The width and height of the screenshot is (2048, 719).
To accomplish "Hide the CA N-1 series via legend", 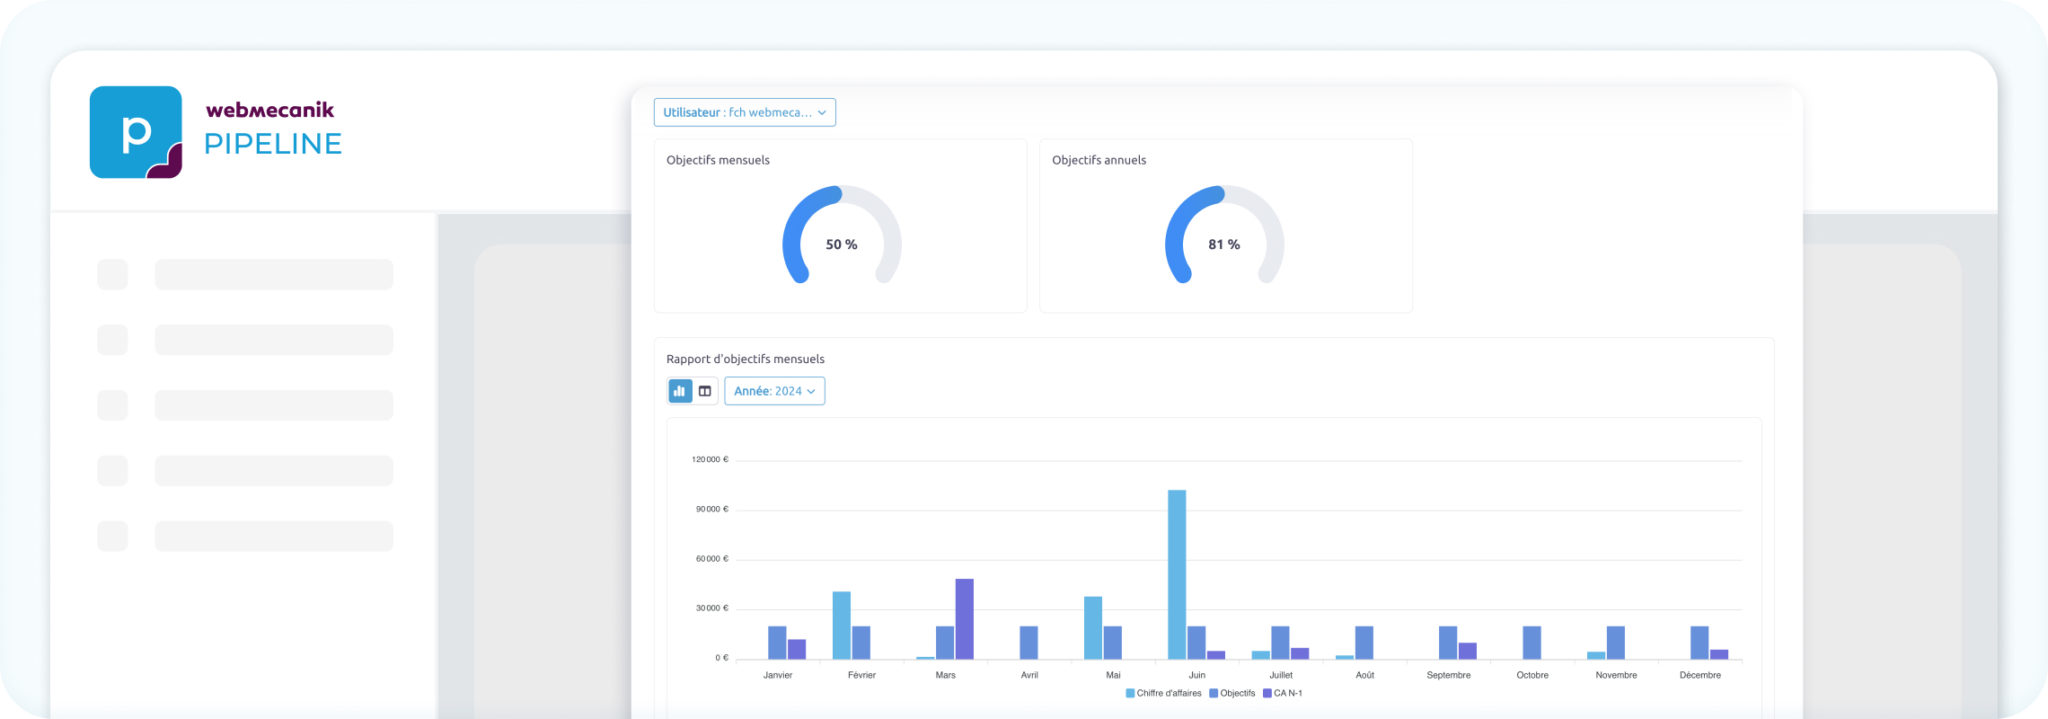I will point(1288,693).
